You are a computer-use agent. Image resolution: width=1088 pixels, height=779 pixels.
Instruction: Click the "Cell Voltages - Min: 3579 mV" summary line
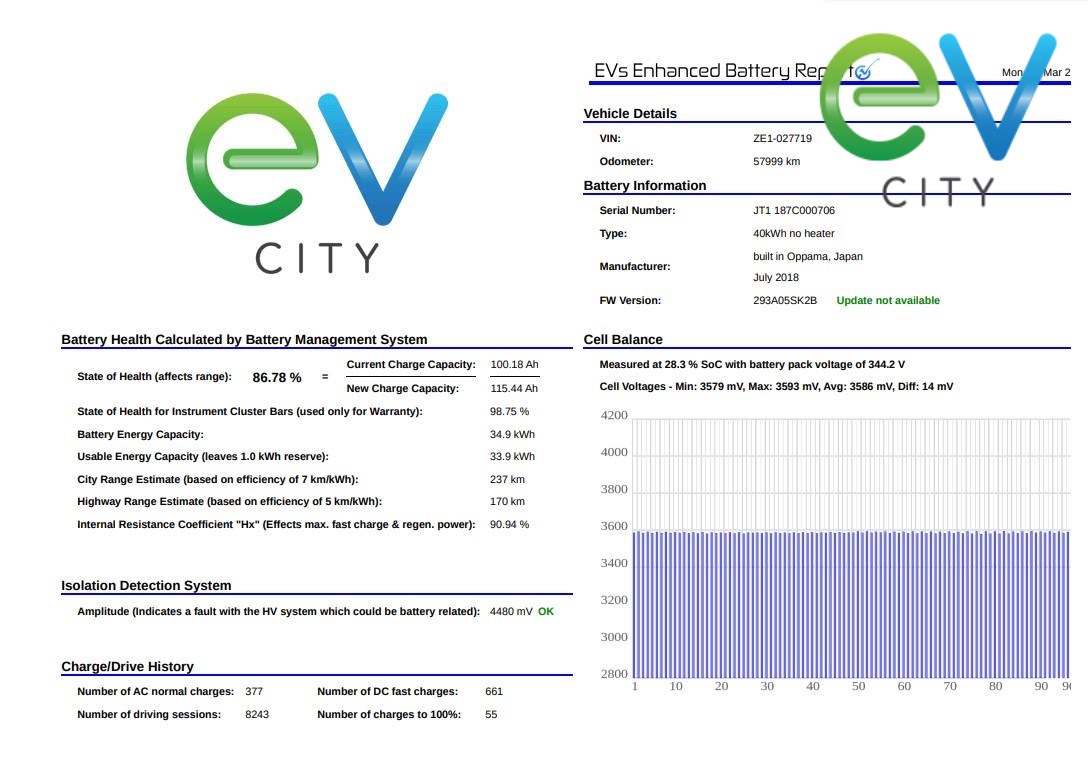[776, 387]
